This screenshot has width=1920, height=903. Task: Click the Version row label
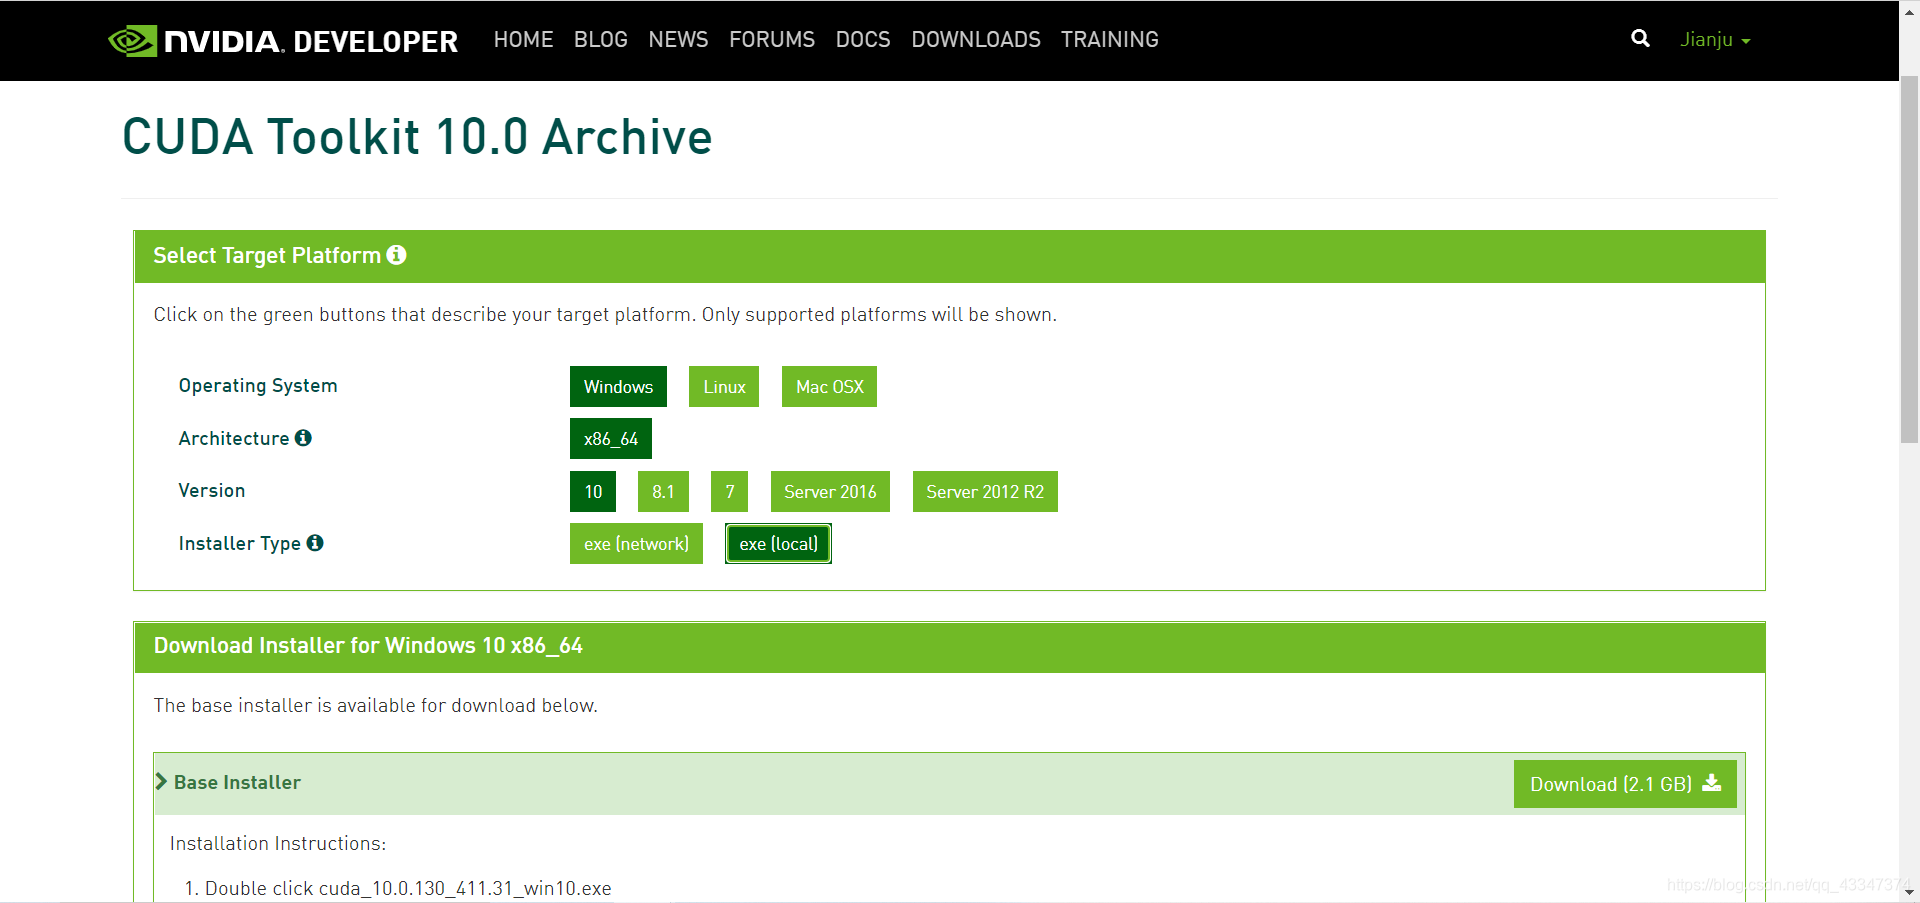(212, 491)
